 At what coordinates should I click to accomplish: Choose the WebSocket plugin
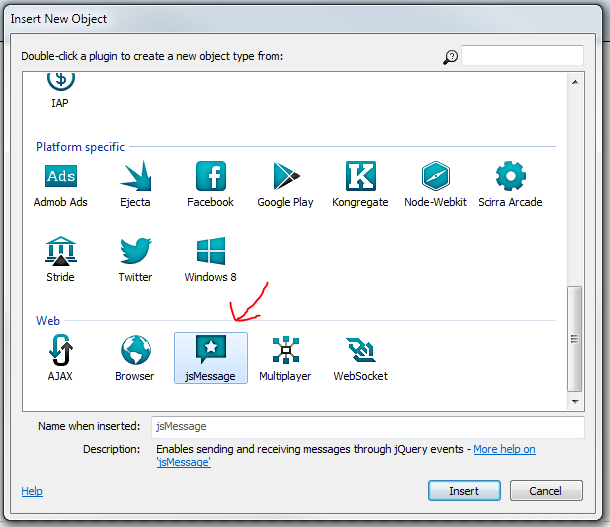pyautogui.click(x=360, y=351)
